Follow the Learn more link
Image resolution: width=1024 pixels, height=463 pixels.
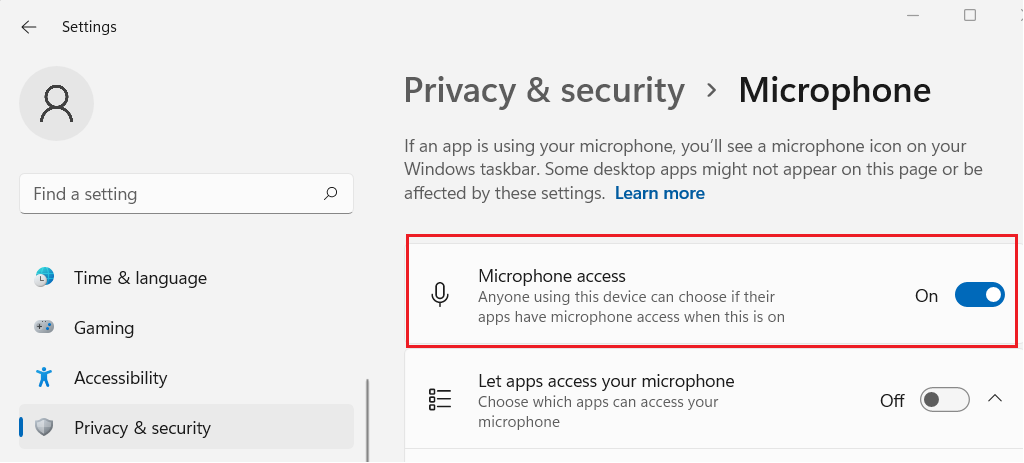(660, 193)
